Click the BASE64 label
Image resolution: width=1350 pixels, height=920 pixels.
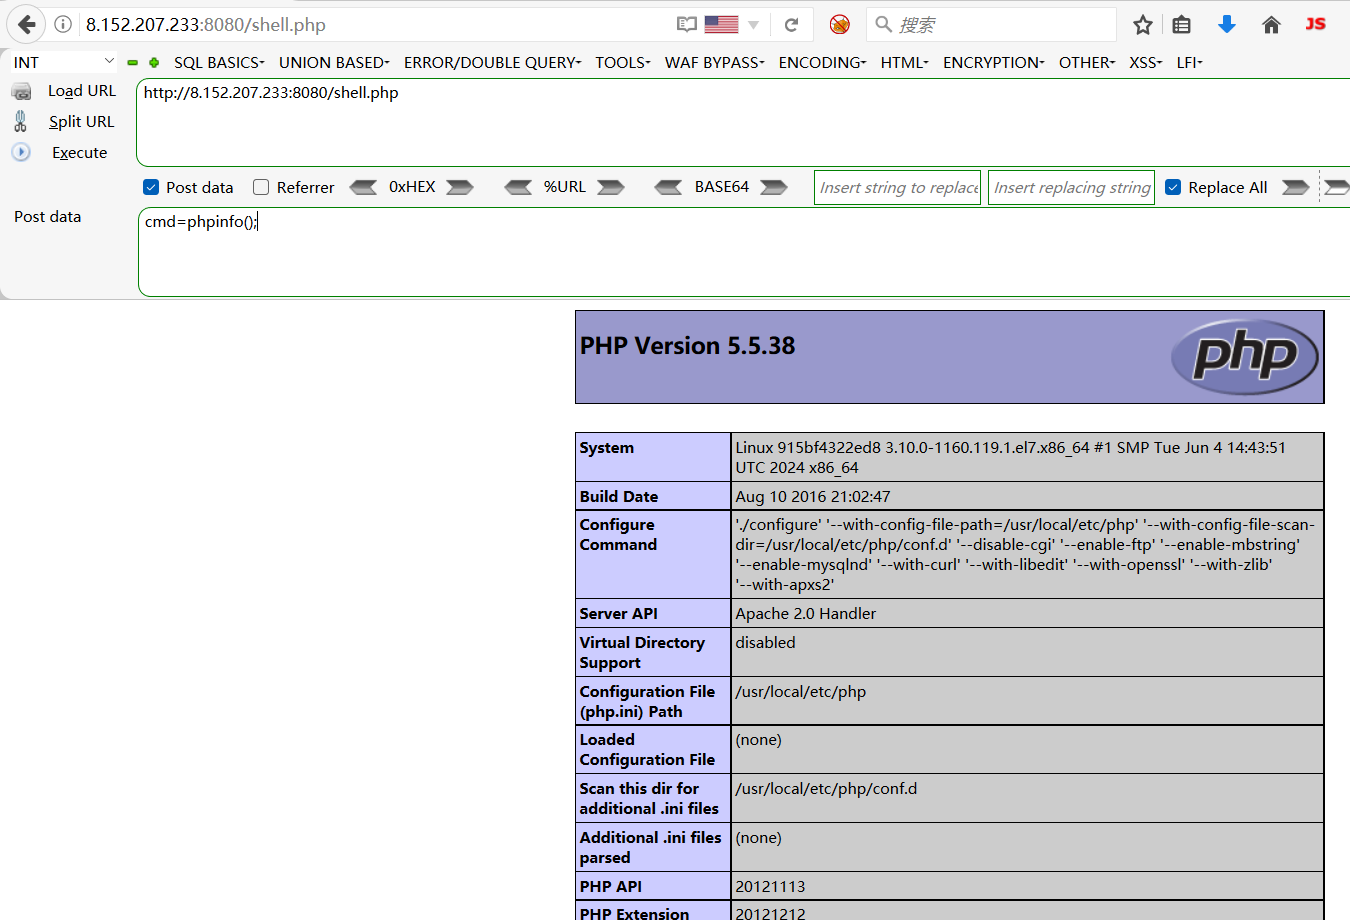[722, 187]
